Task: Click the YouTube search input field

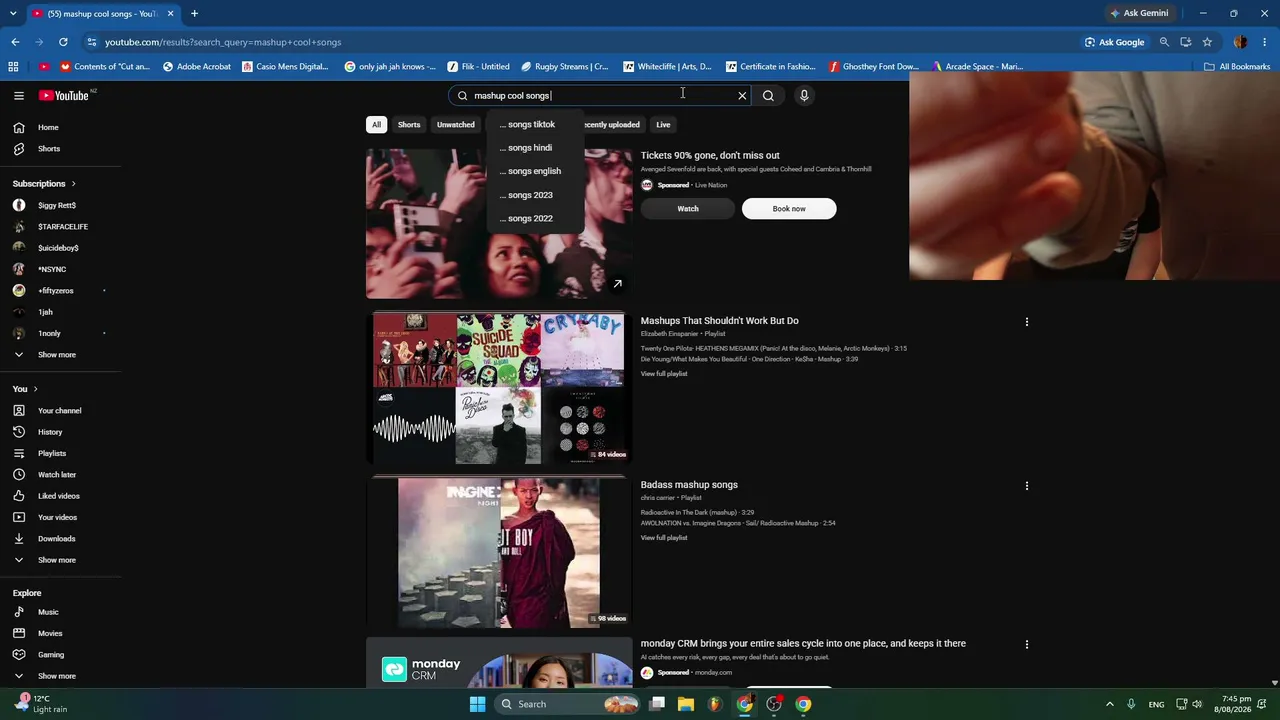Action: coord(600,96)
